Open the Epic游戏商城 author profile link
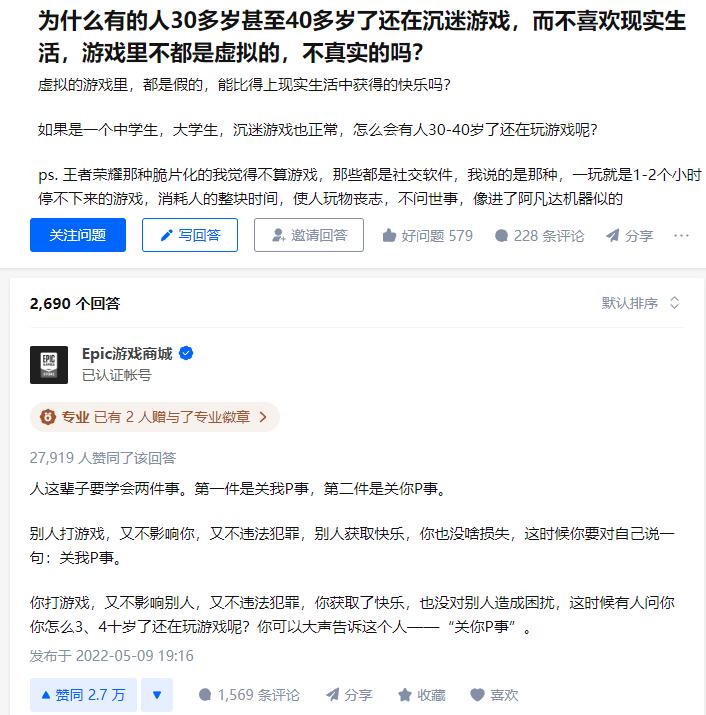The image size is (706, 715). [x=127, y=353]
